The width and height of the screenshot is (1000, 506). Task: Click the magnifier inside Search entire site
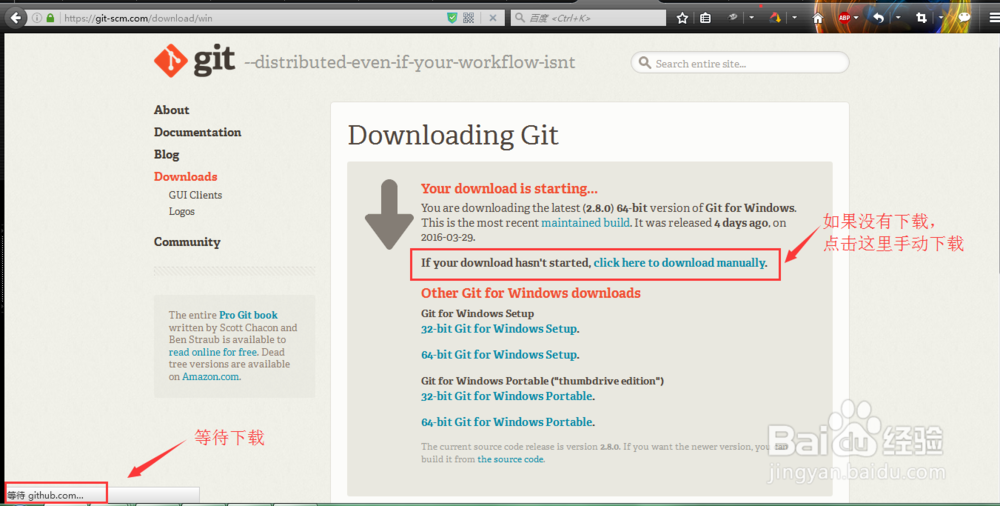[645, 63]
